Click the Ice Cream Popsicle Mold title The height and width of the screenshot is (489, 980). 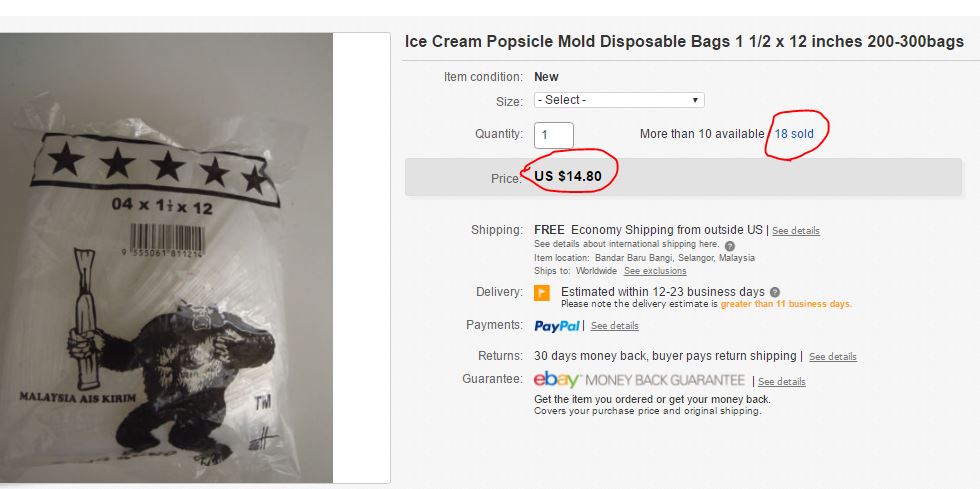(x=684, y=42)
